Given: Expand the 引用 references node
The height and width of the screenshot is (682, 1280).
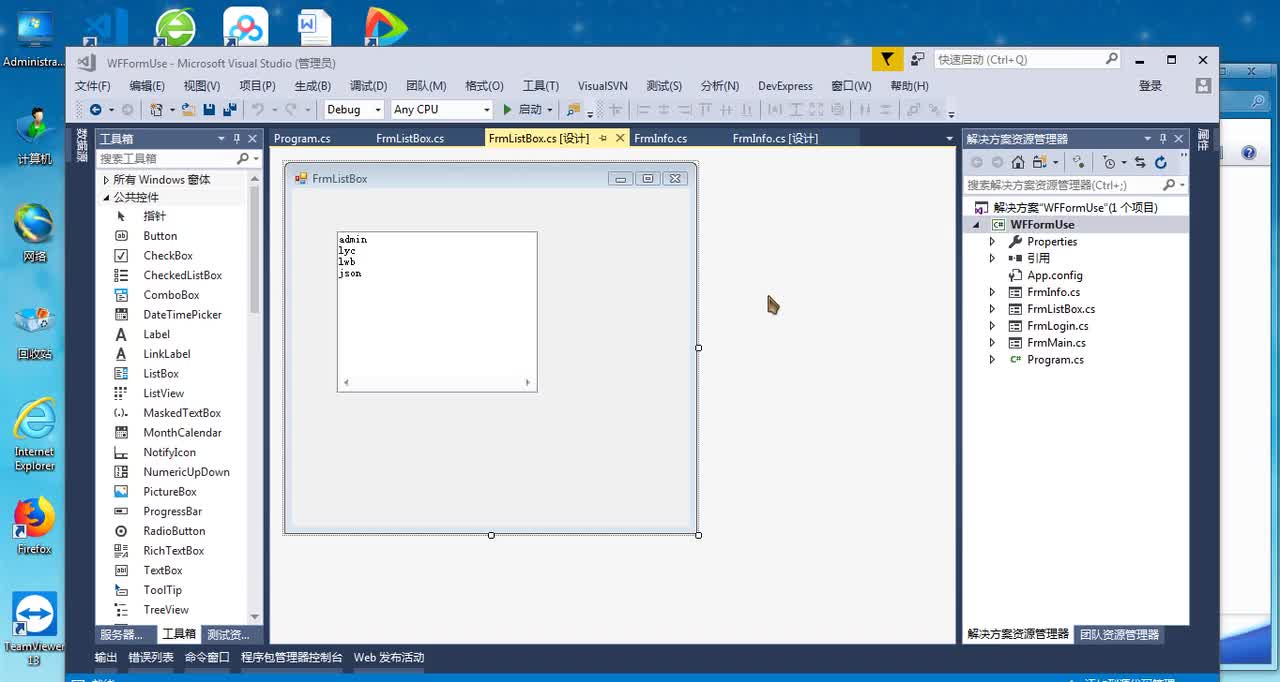Looking at the screenshot, I should click(992, 258).
